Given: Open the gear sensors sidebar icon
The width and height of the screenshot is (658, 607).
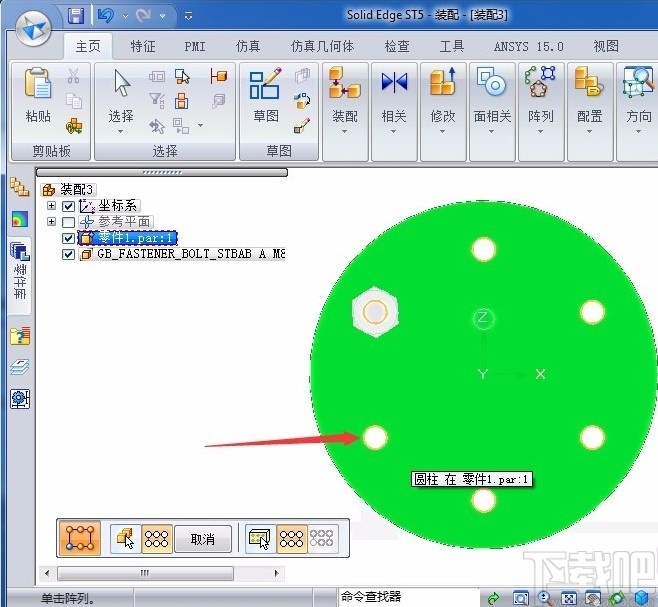Looking at the screenshot, I should point(20,399).
